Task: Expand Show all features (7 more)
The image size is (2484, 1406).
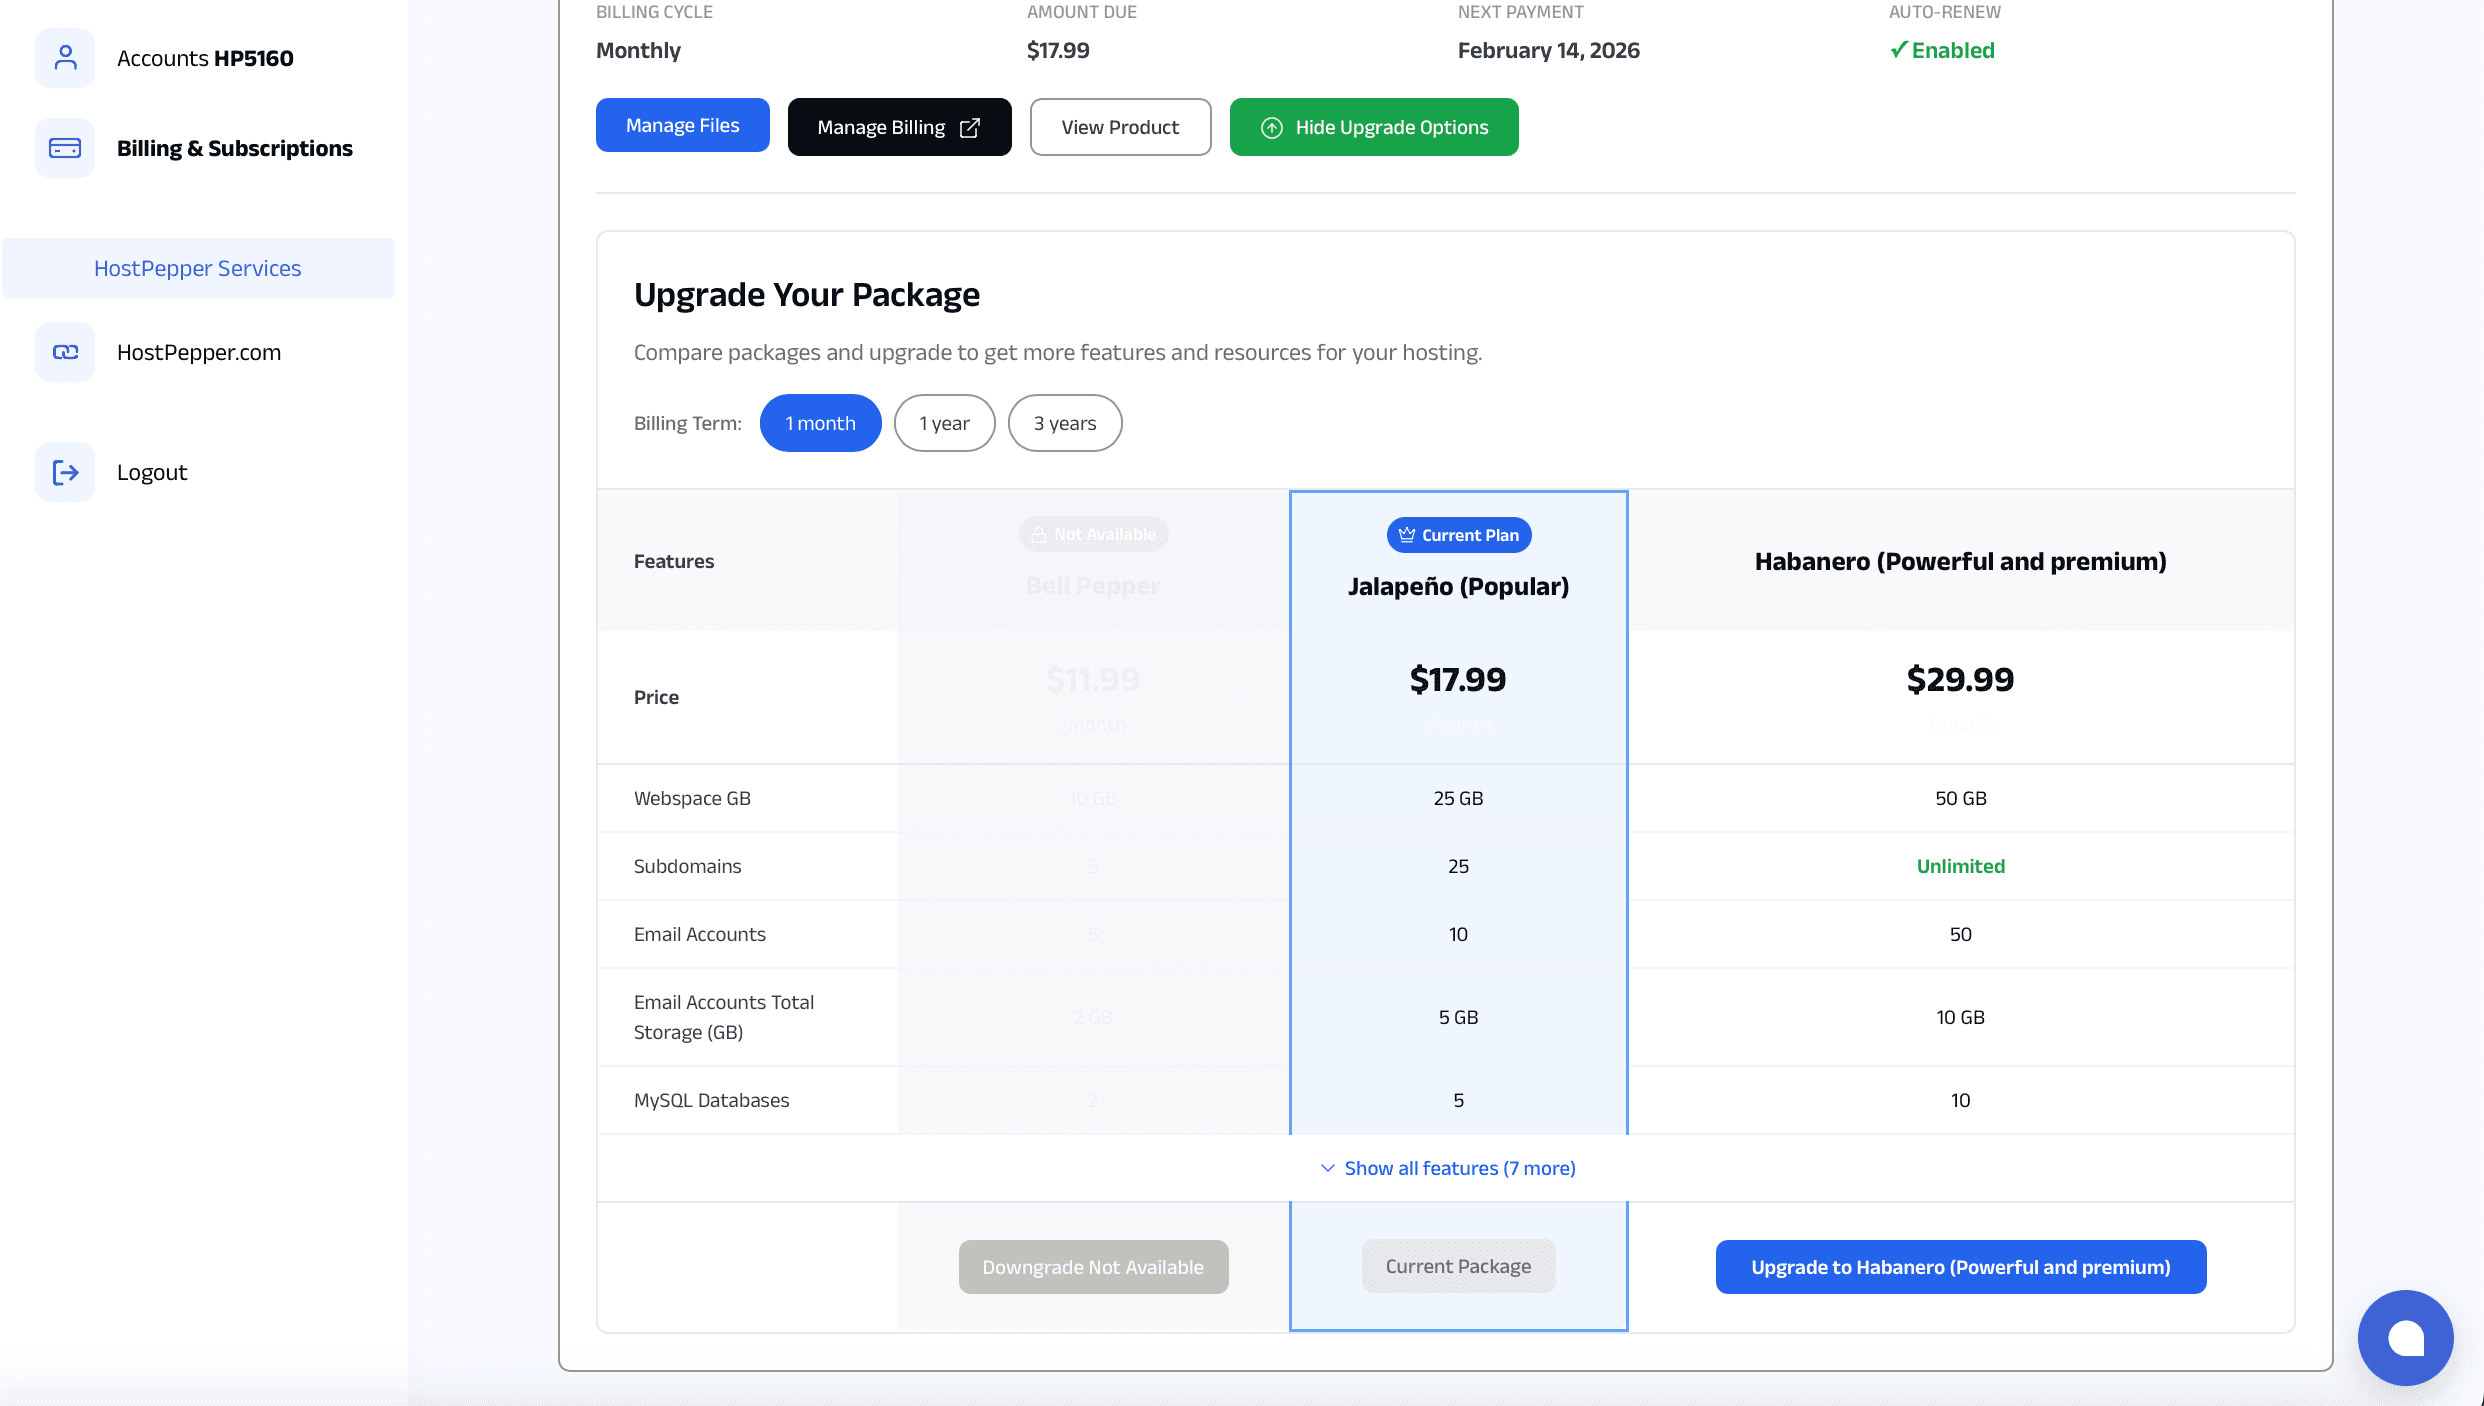Action: point(1459,1168)
